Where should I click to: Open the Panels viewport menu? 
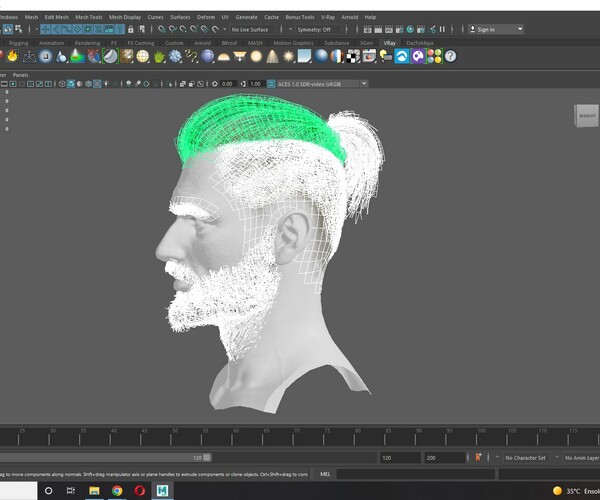click(20, 75)
